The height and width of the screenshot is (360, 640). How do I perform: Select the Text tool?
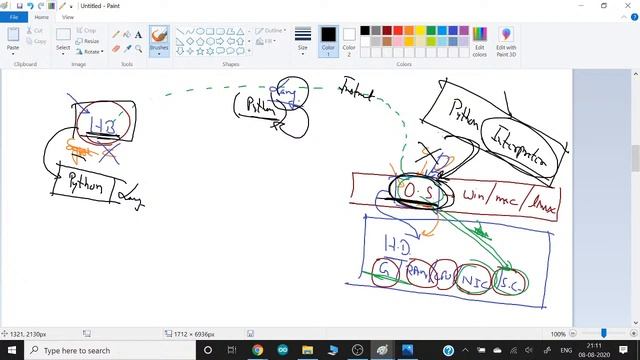[x=138, y=35]
